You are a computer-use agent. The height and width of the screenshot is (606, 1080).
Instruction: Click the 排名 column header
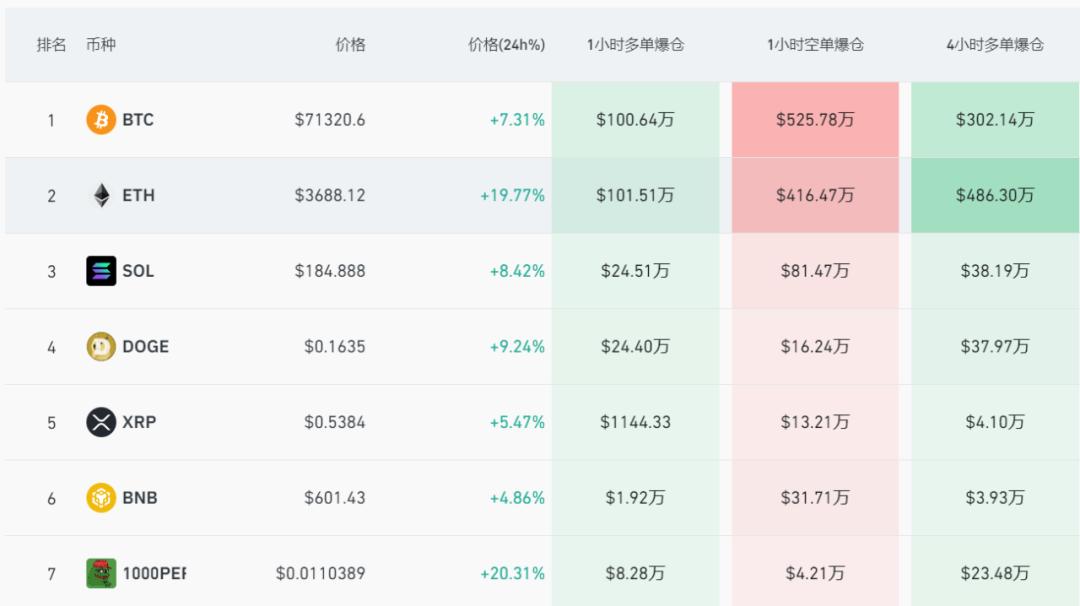pyautogui.click(x=52, y=45)
